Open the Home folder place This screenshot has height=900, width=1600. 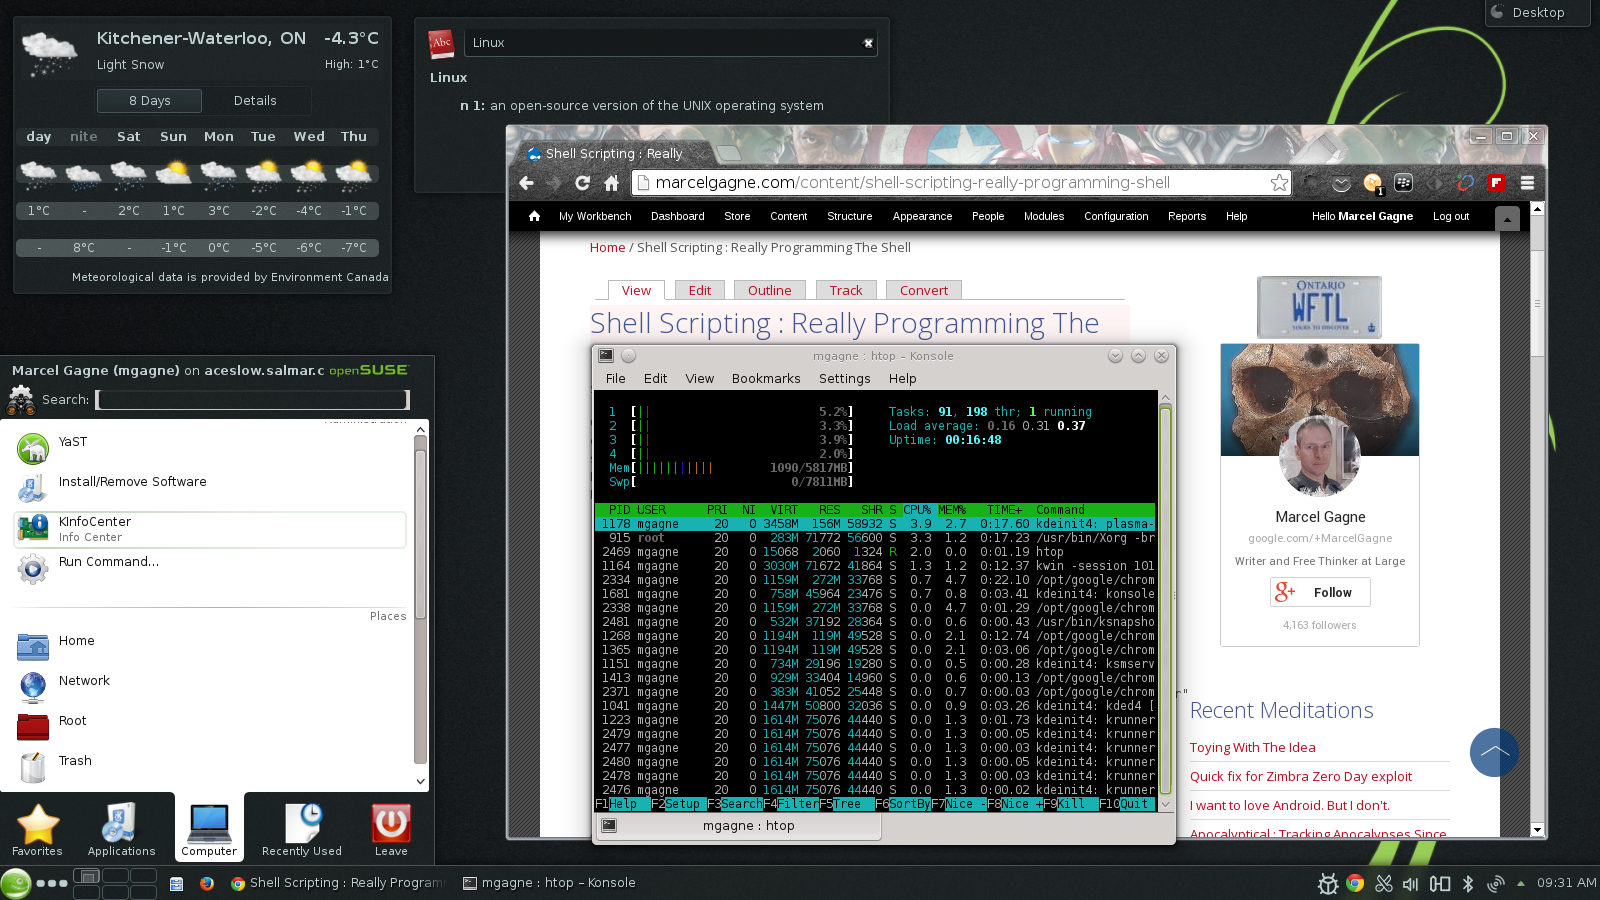point(212,648)
